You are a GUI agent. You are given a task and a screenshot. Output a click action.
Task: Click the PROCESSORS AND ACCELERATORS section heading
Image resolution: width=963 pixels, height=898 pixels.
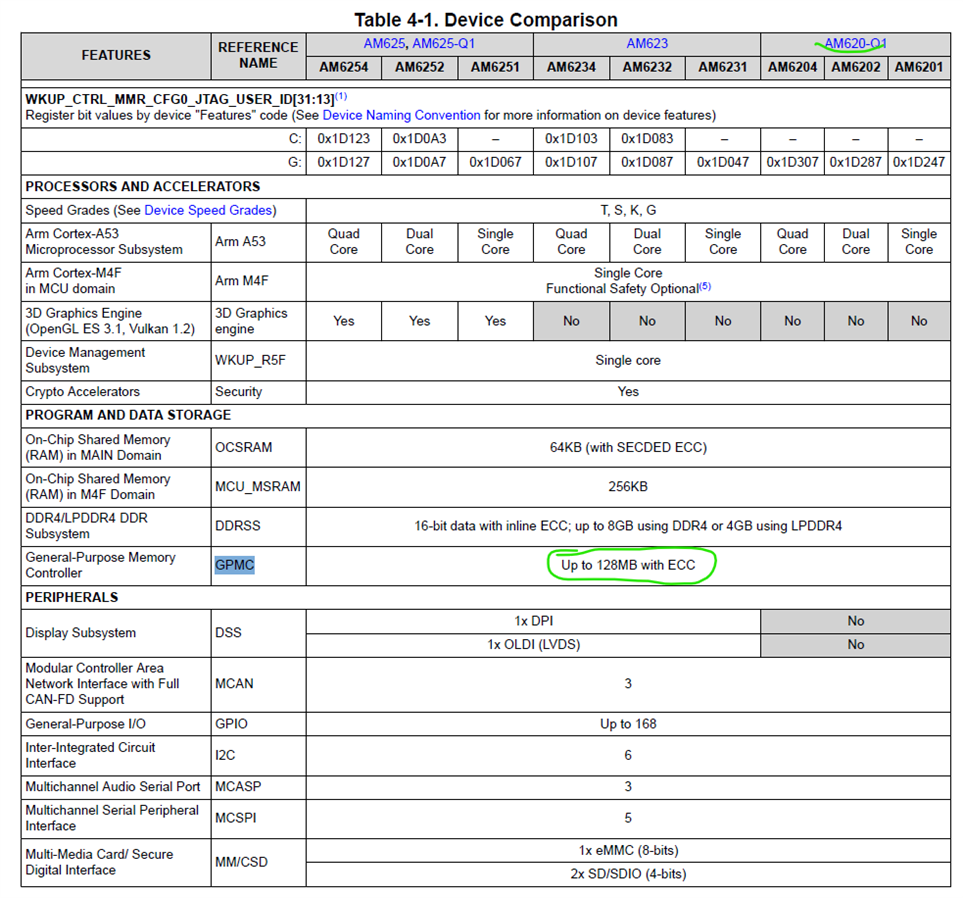142,186
